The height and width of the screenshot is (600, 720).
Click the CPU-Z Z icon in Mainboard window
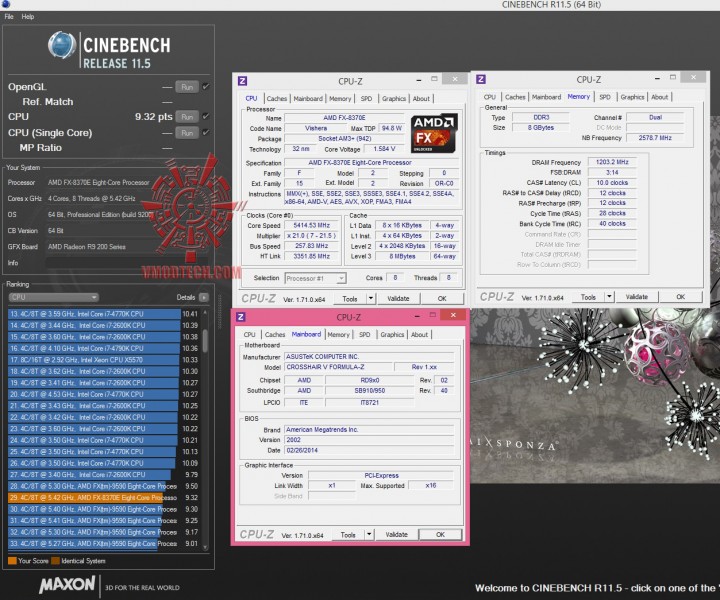pos(241,317)
